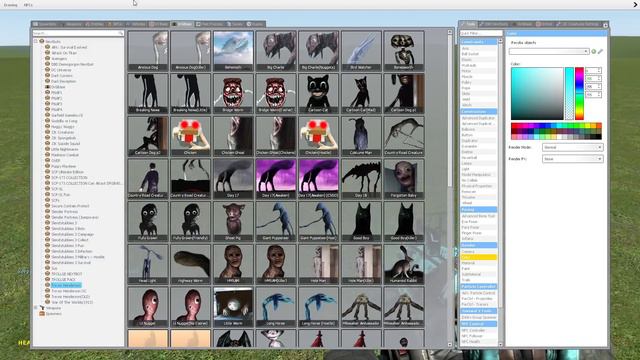The image size is (640, 360).
Task: Switch to the Entities tab
Action: pyautogui.click(x=95, y=24)
